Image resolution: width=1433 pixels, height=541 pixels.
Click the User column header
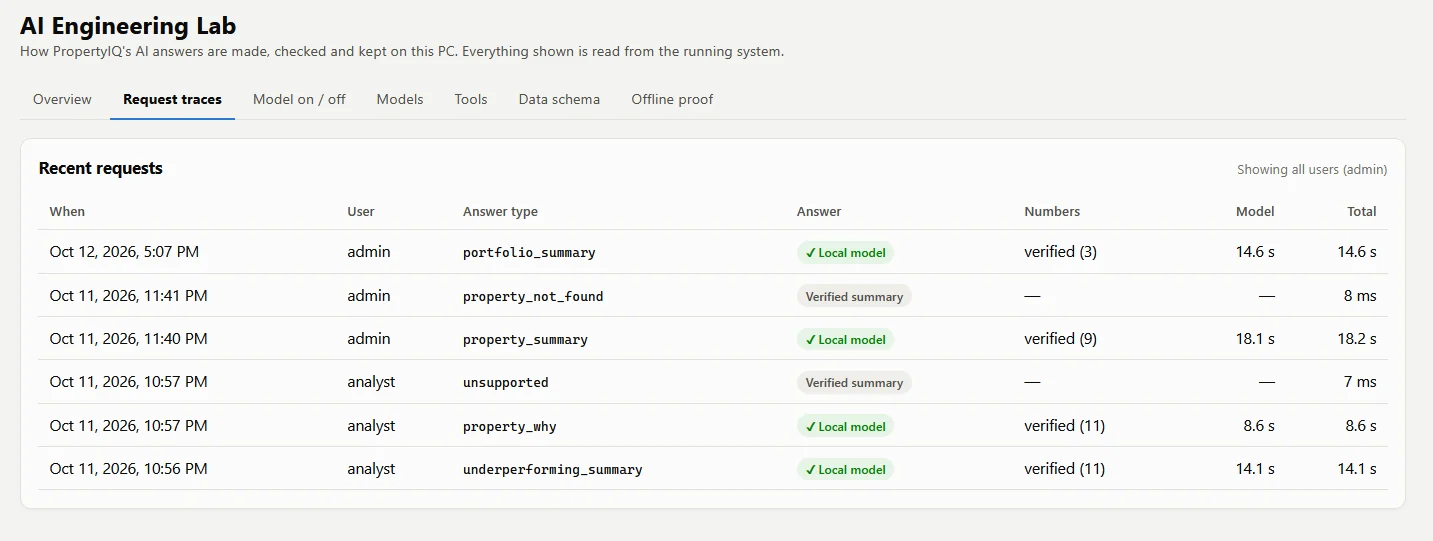pos(361,211)
